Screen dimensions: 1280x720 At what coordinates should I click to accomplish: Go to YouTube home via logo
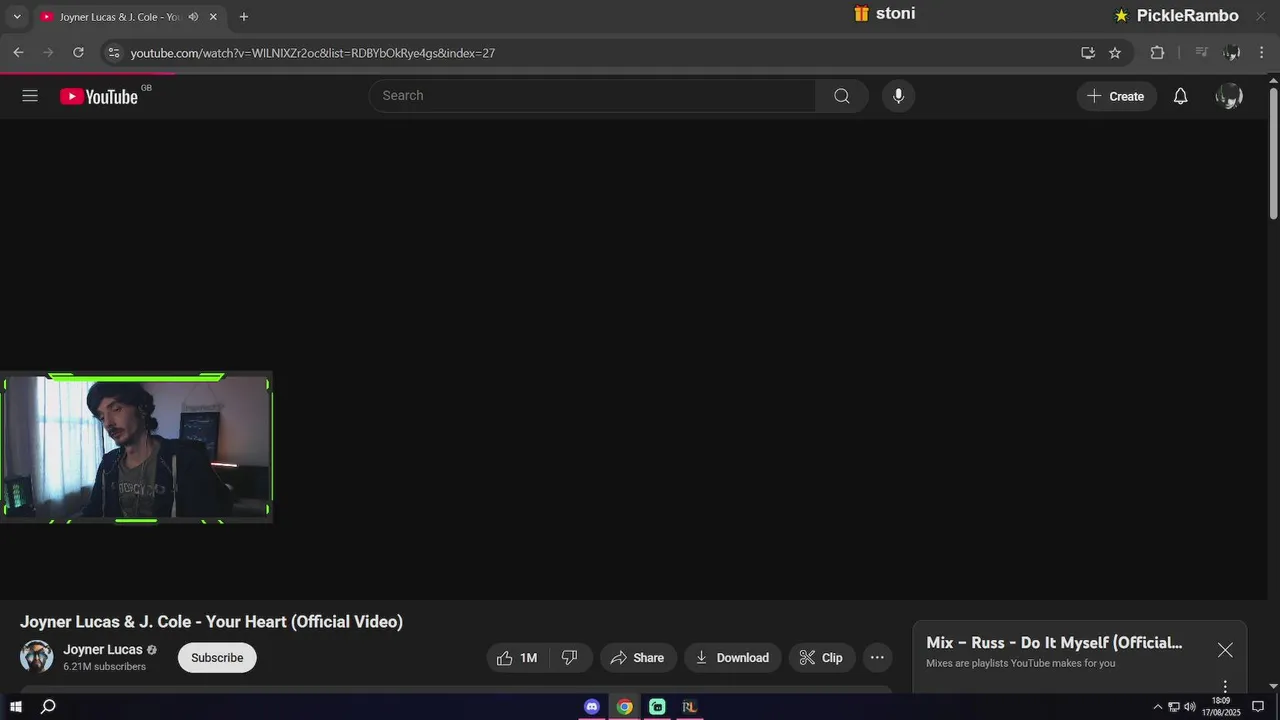[x=98, y=96]
